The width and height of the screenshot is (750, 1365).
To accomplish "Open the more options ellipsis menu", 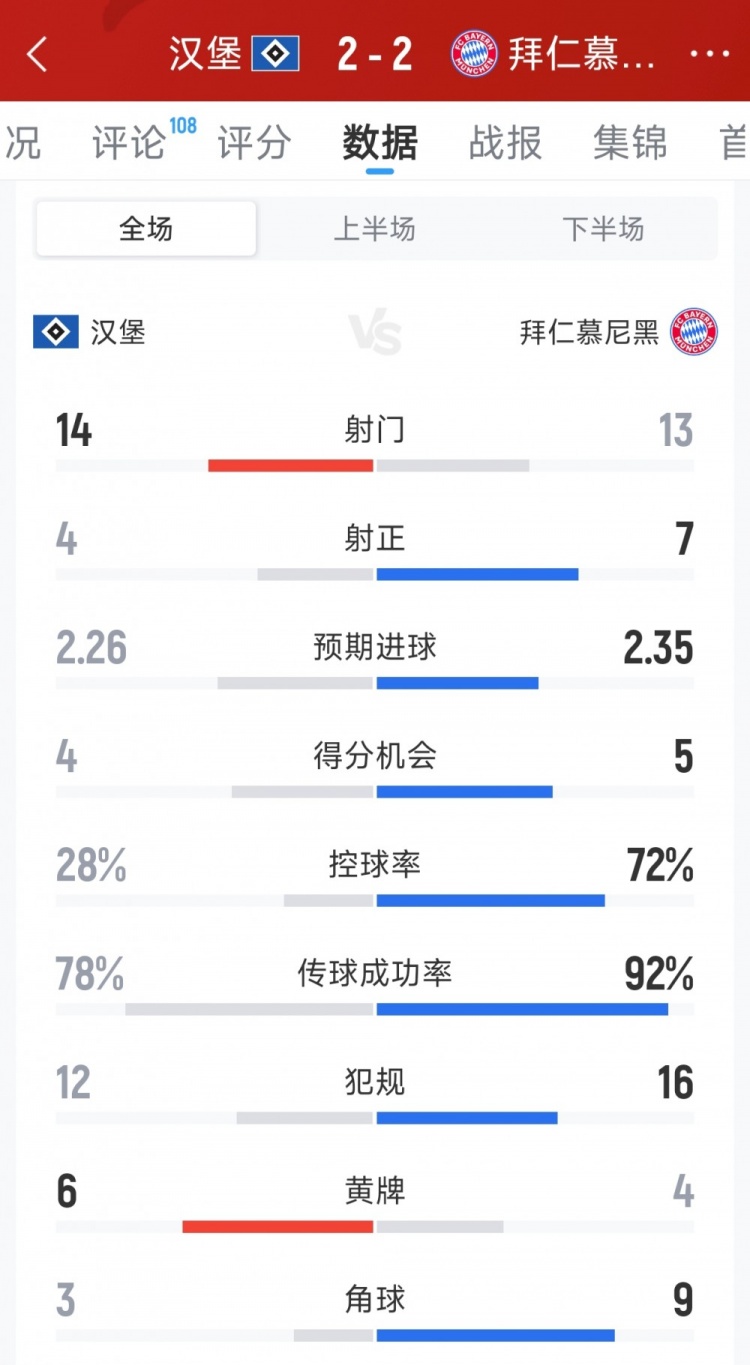I will click(713, 55).
